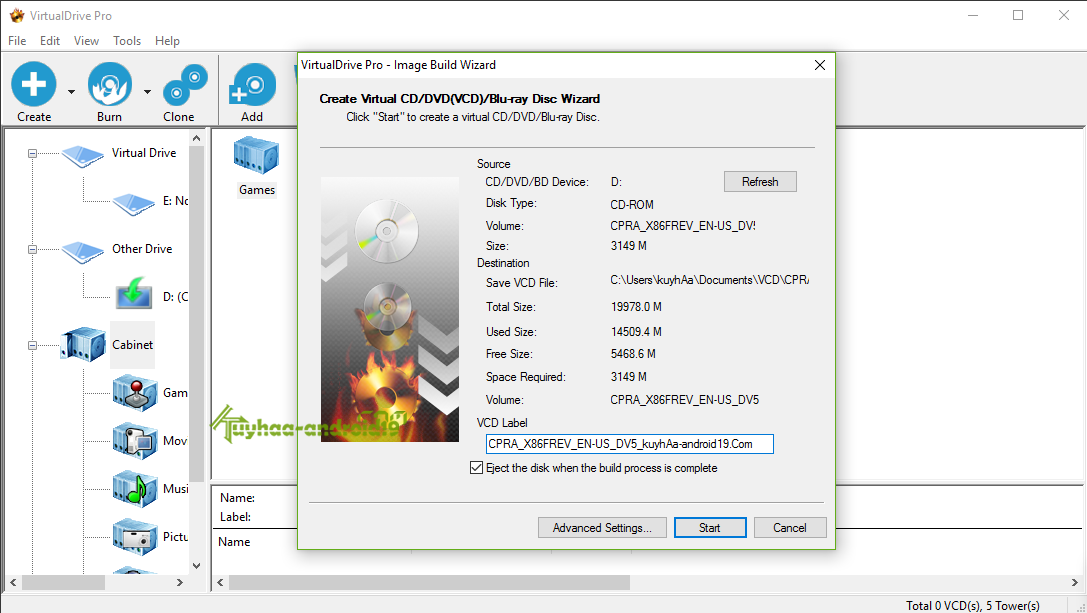Click Start to build the image
The height and width of the screenshot is (613, 1087).
pyautogui.click(x=710, y=528)
